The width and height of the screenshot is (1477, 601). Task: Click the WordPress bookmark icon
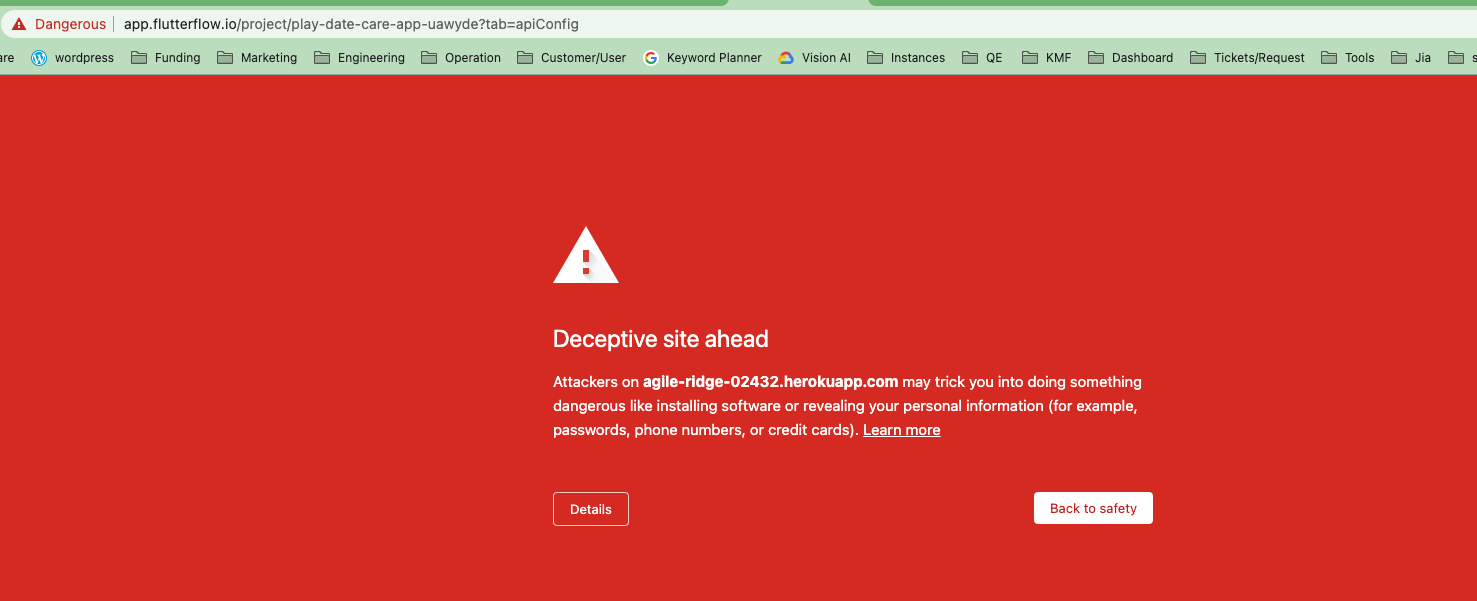(x=38, y=57)
